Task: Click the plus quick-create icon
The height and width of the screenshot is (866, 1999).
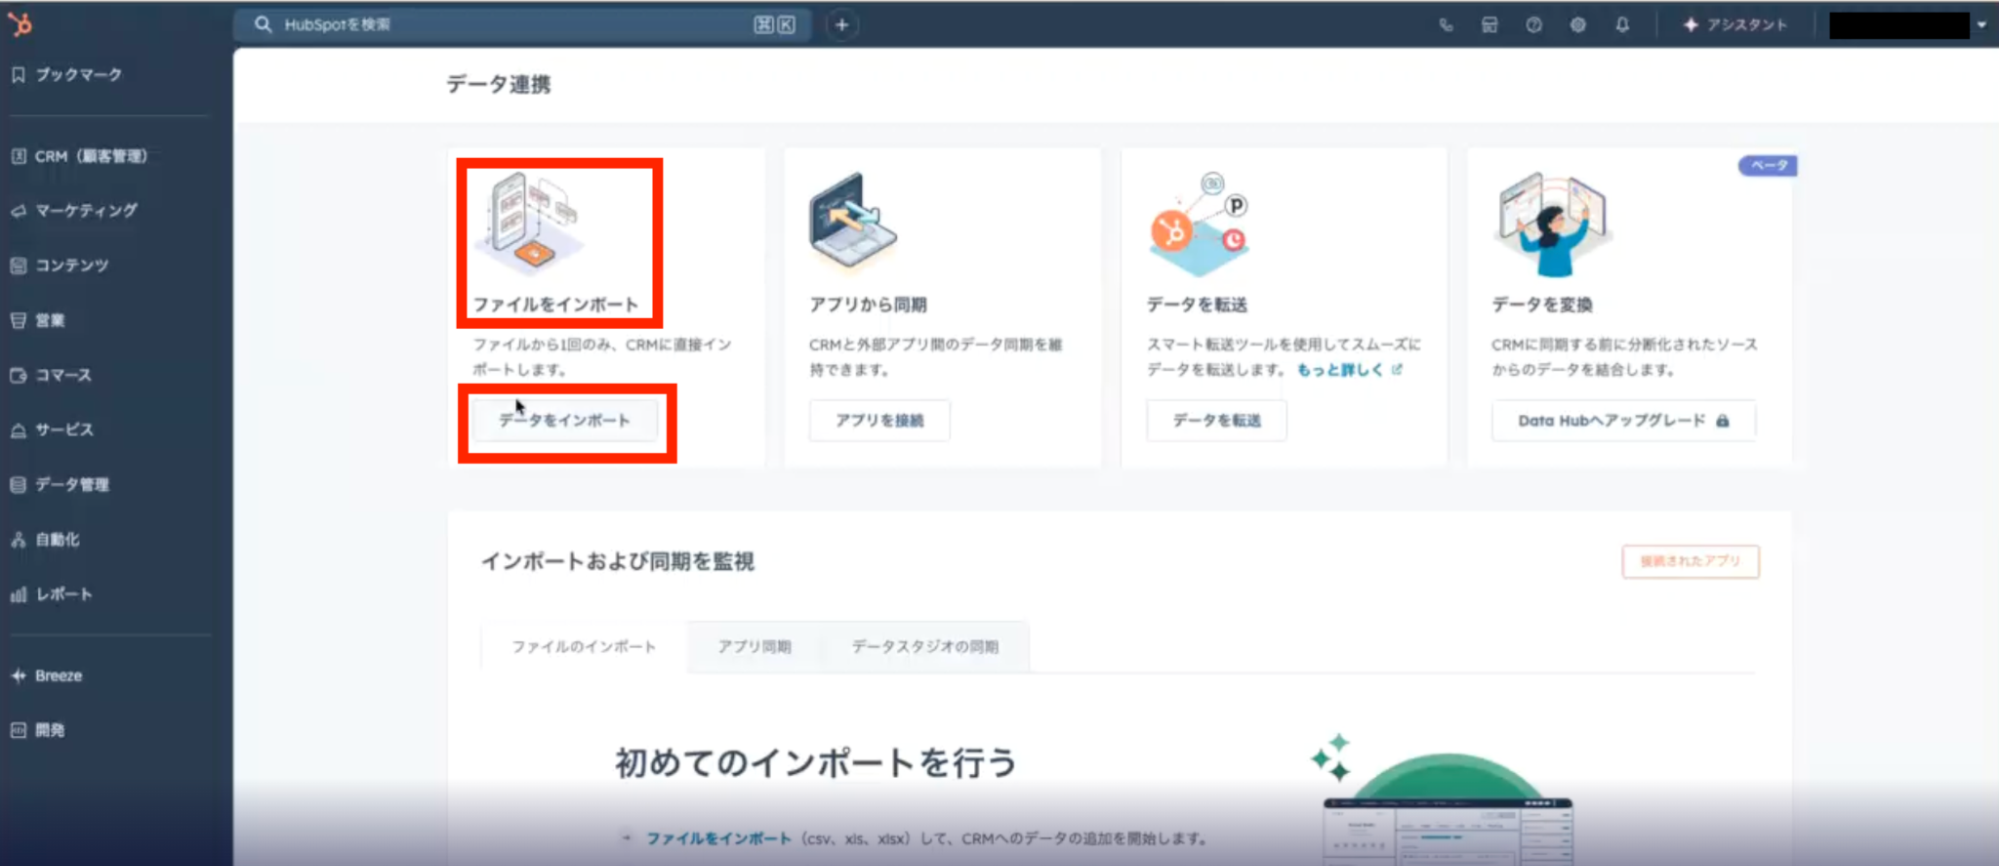Action: pos(842,25)
